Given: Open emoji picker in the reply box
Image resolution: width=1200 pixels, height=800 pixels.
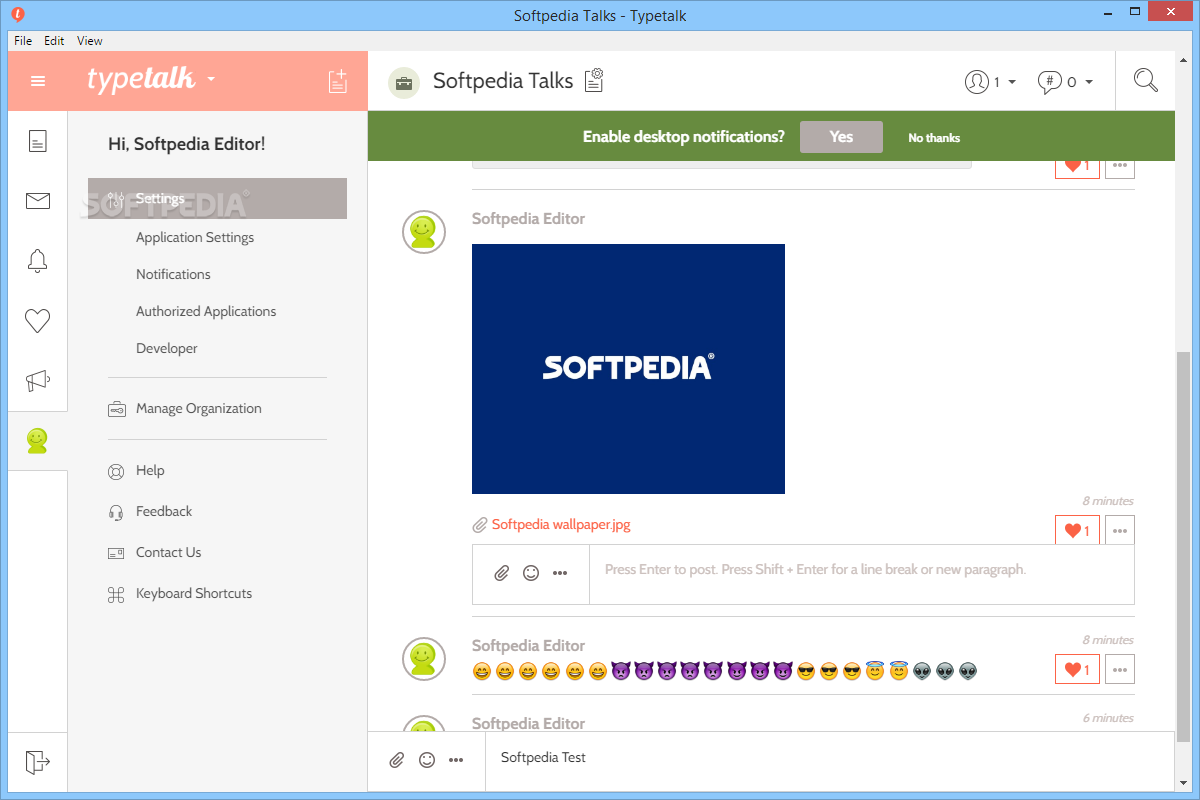Looking at the screenshot, I should click(x=531, y=573).
